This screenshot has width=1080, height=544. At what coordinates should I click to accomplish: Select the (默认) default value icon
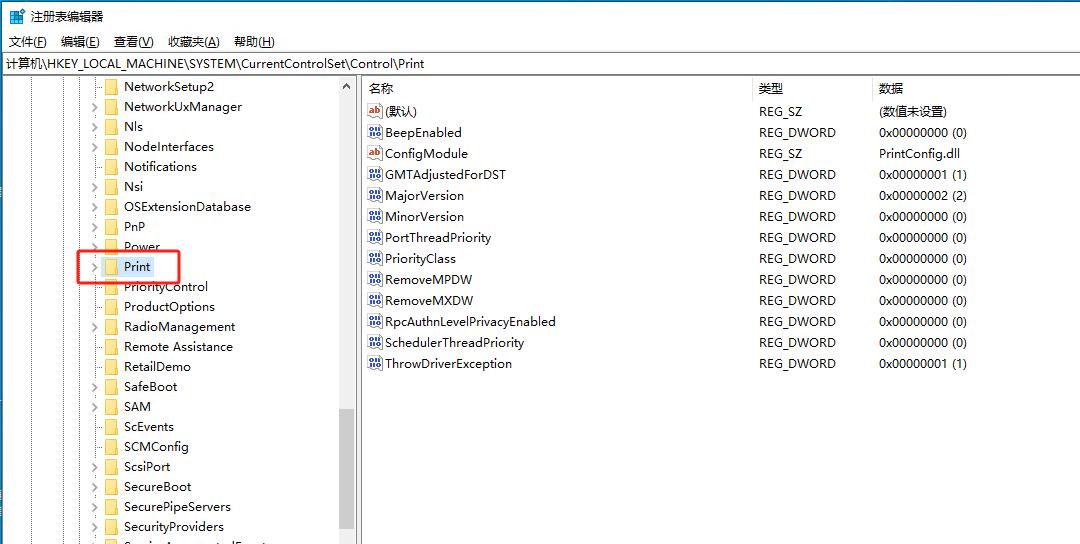coord(375,111)
